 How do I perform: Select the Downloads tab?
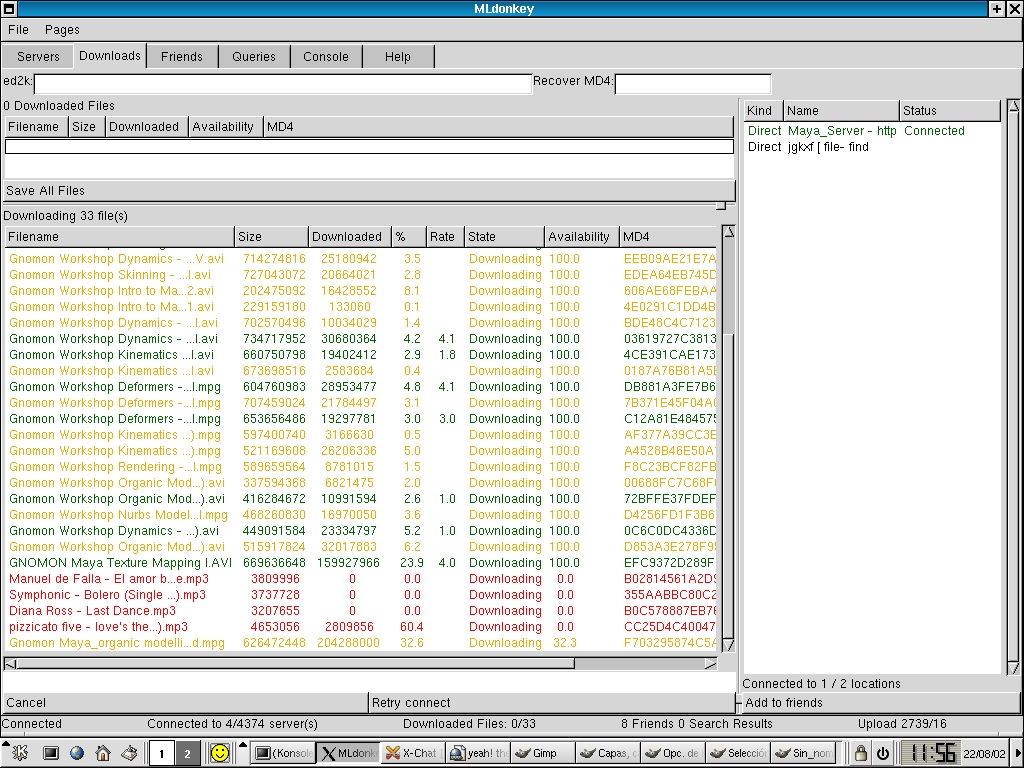[110, 56]
